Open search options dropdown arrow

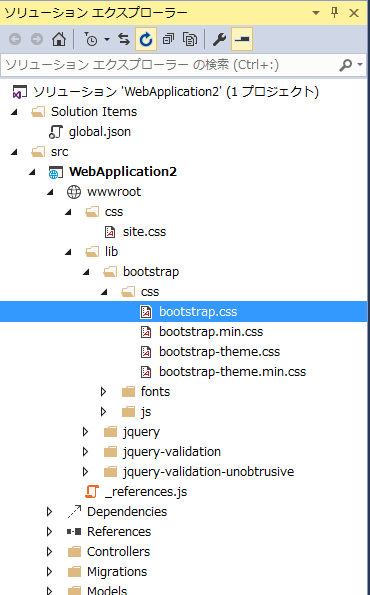[360, 65]
